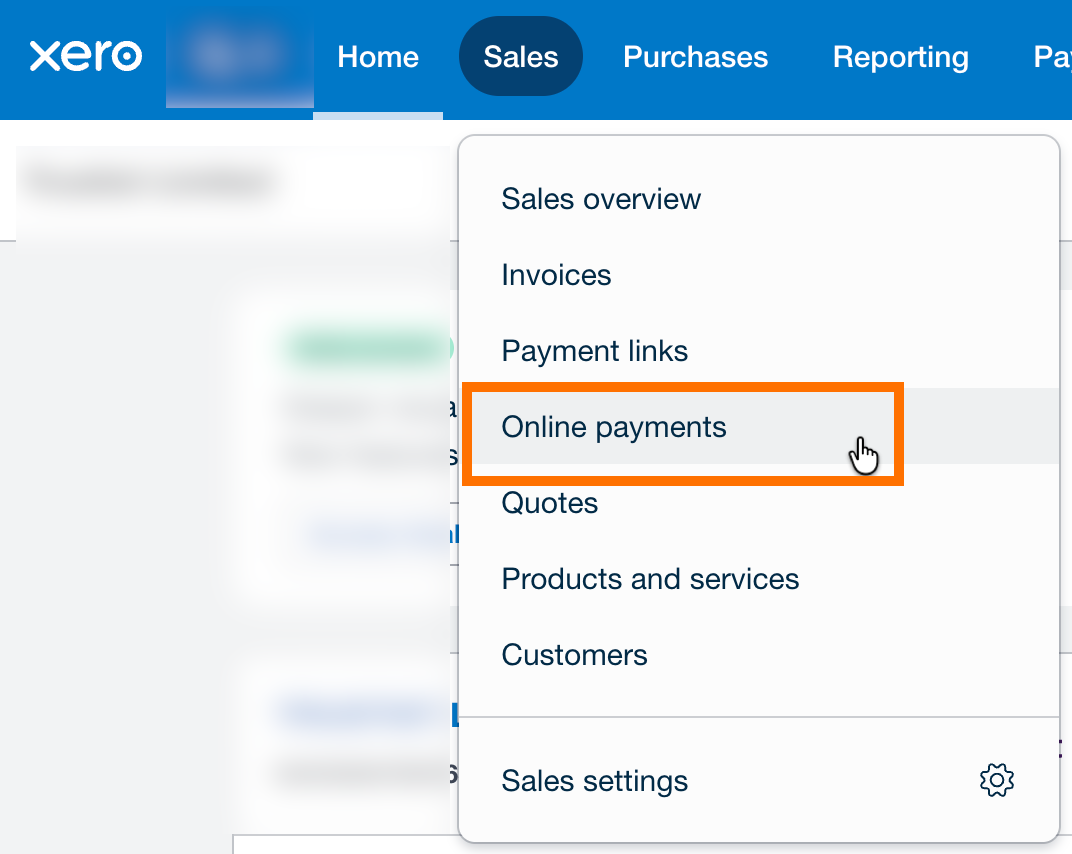The image size is (1072, 854).
Task: Collapse the Sales dropdown in navigation bar
Action: (520, 57)
